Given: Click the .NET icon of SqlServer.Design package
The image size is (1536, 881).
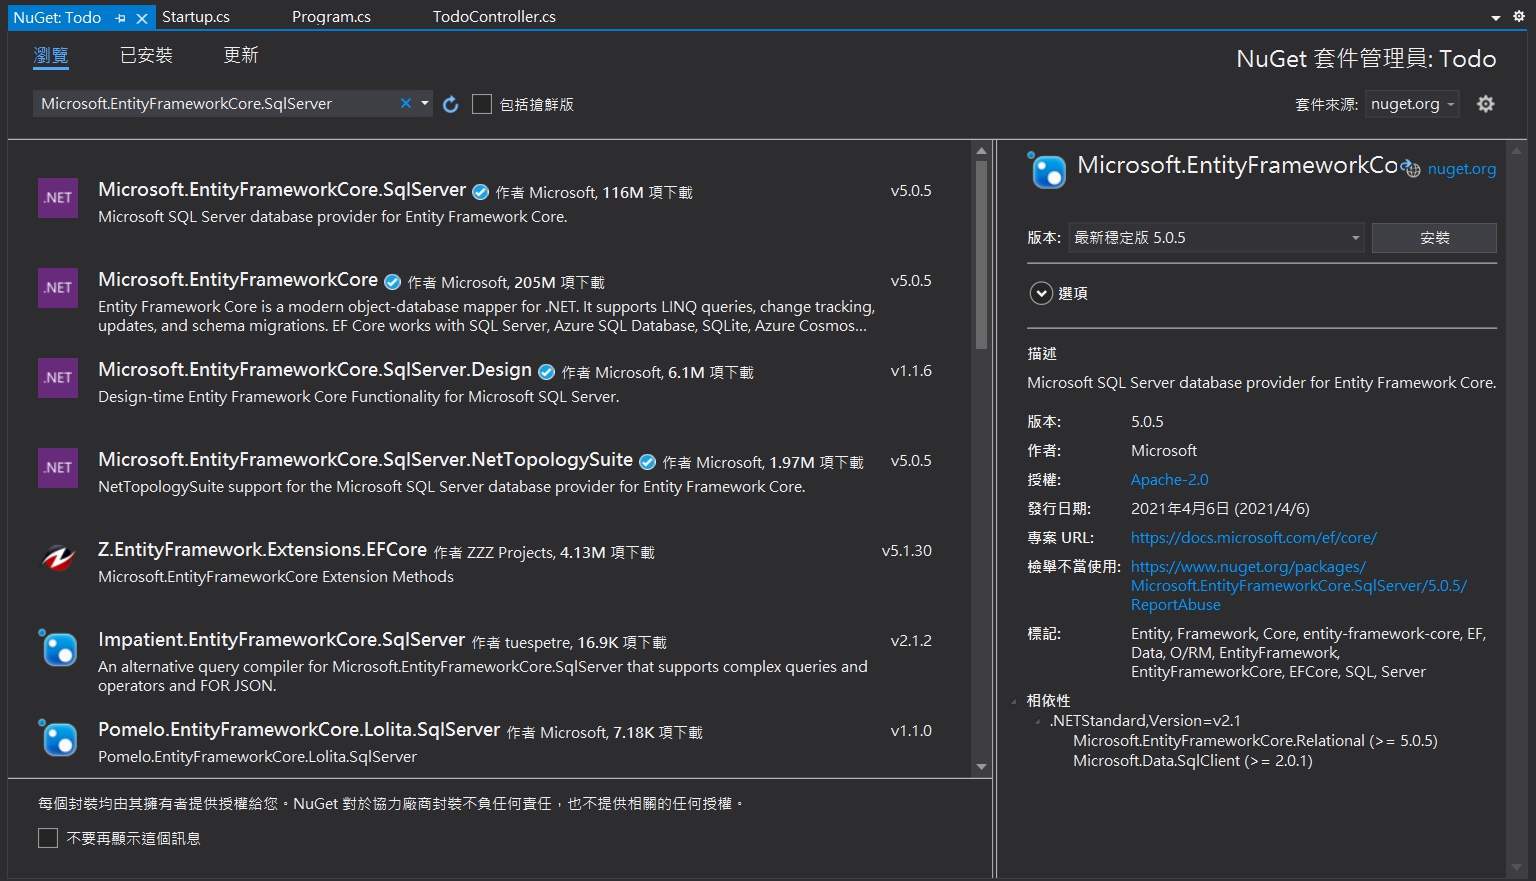Looking at the screenshot, I should point(58,378).
